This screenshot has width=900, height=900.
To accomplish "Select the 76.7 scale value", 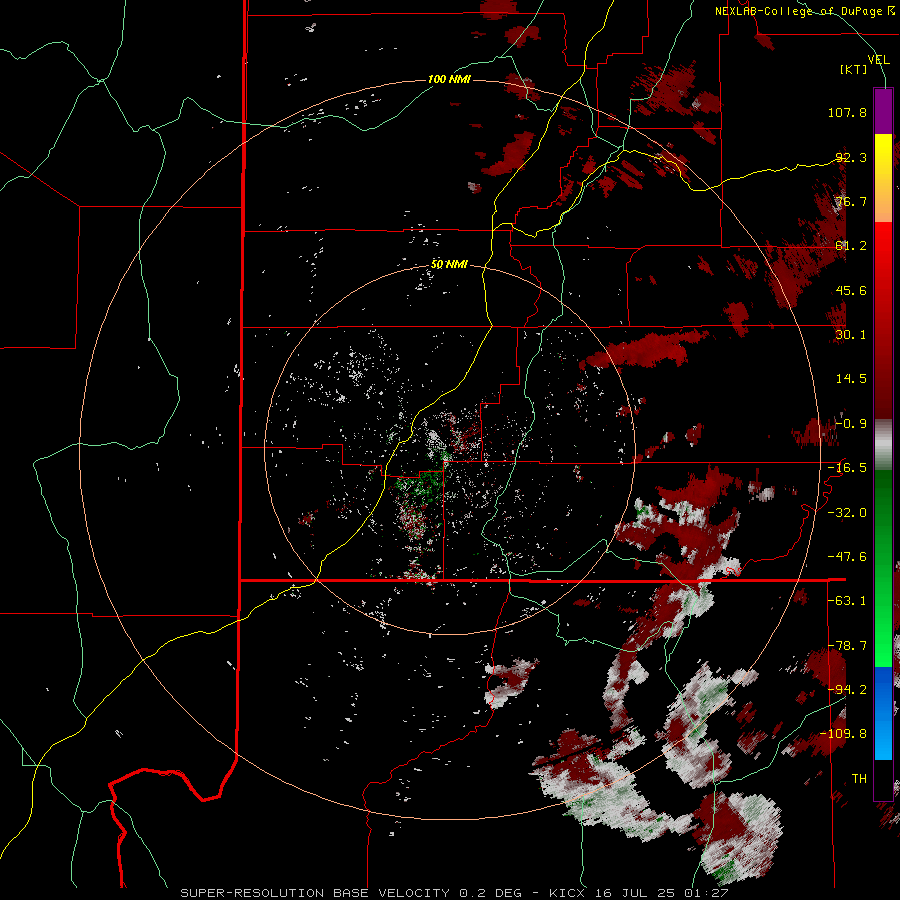I will pyautogui.click(x=851, y=201).
